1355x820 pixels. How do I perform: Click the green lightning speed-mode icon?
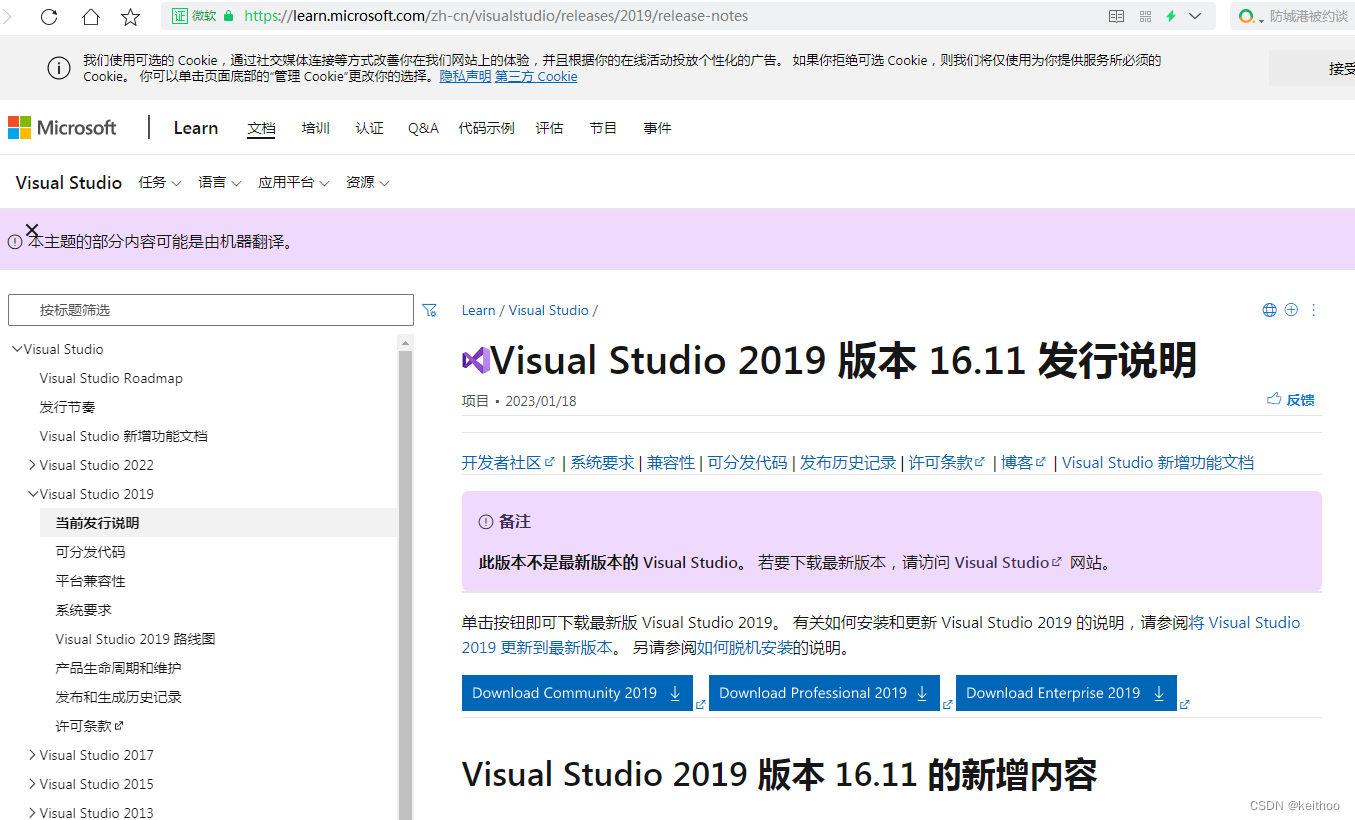click(1170, 16)
